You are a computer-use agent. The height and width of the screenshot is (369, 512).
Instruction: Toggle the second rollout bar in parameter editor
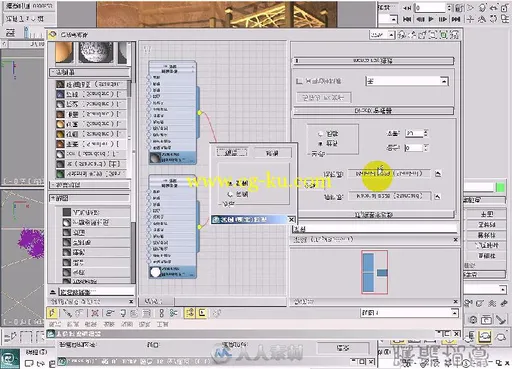pos(373,111)
